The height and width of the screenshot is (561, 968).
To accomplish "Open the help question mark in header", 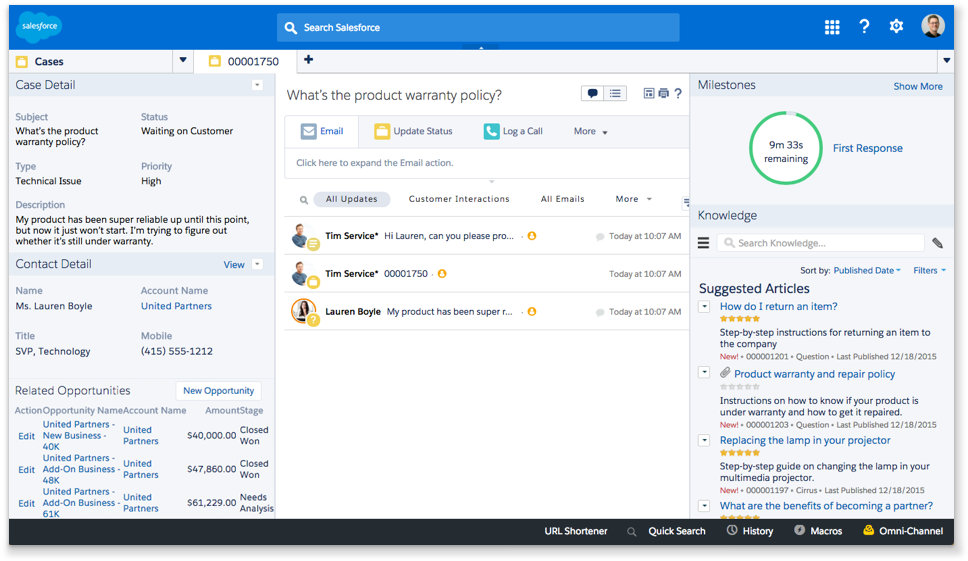I will 864,27.
